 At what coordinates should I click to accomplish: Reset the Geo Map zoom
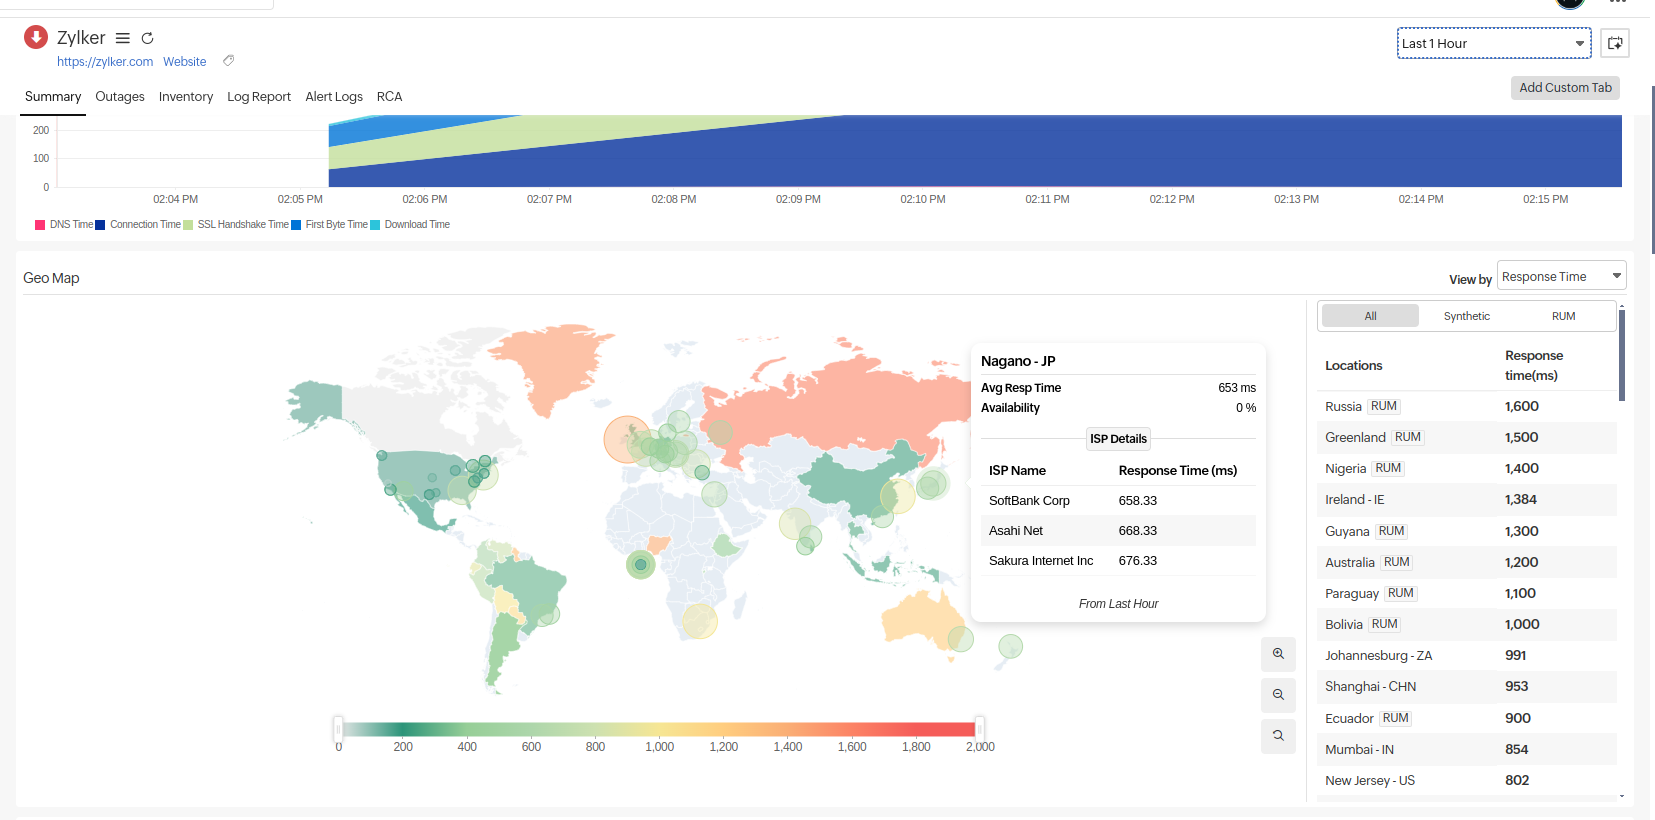point(1278,736)
